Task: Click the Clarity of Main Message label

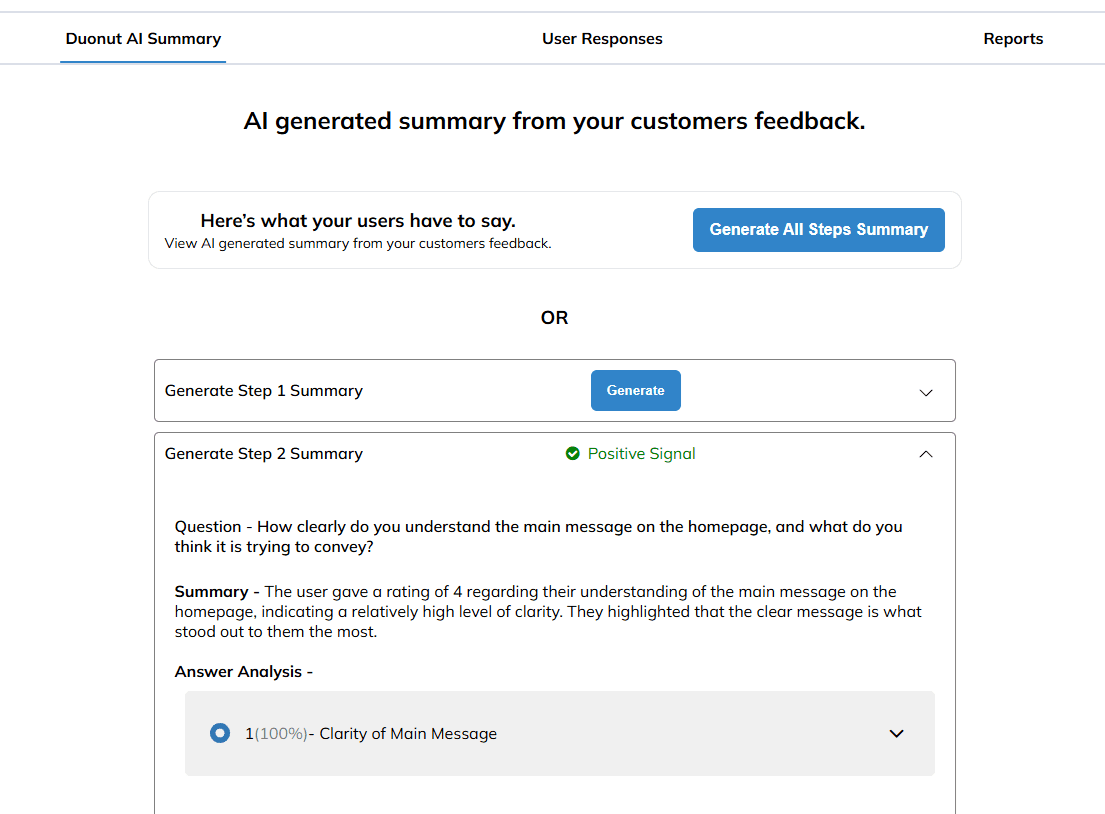Action: [x=408, y=734]
